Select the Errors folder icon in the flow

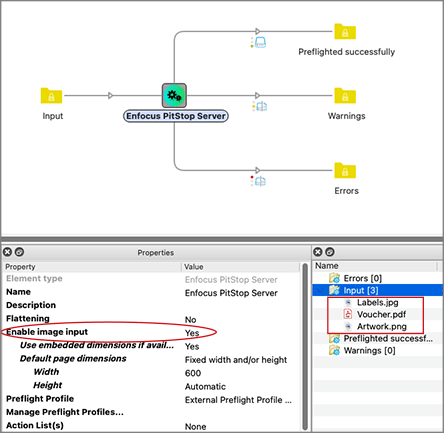point(345,170)
